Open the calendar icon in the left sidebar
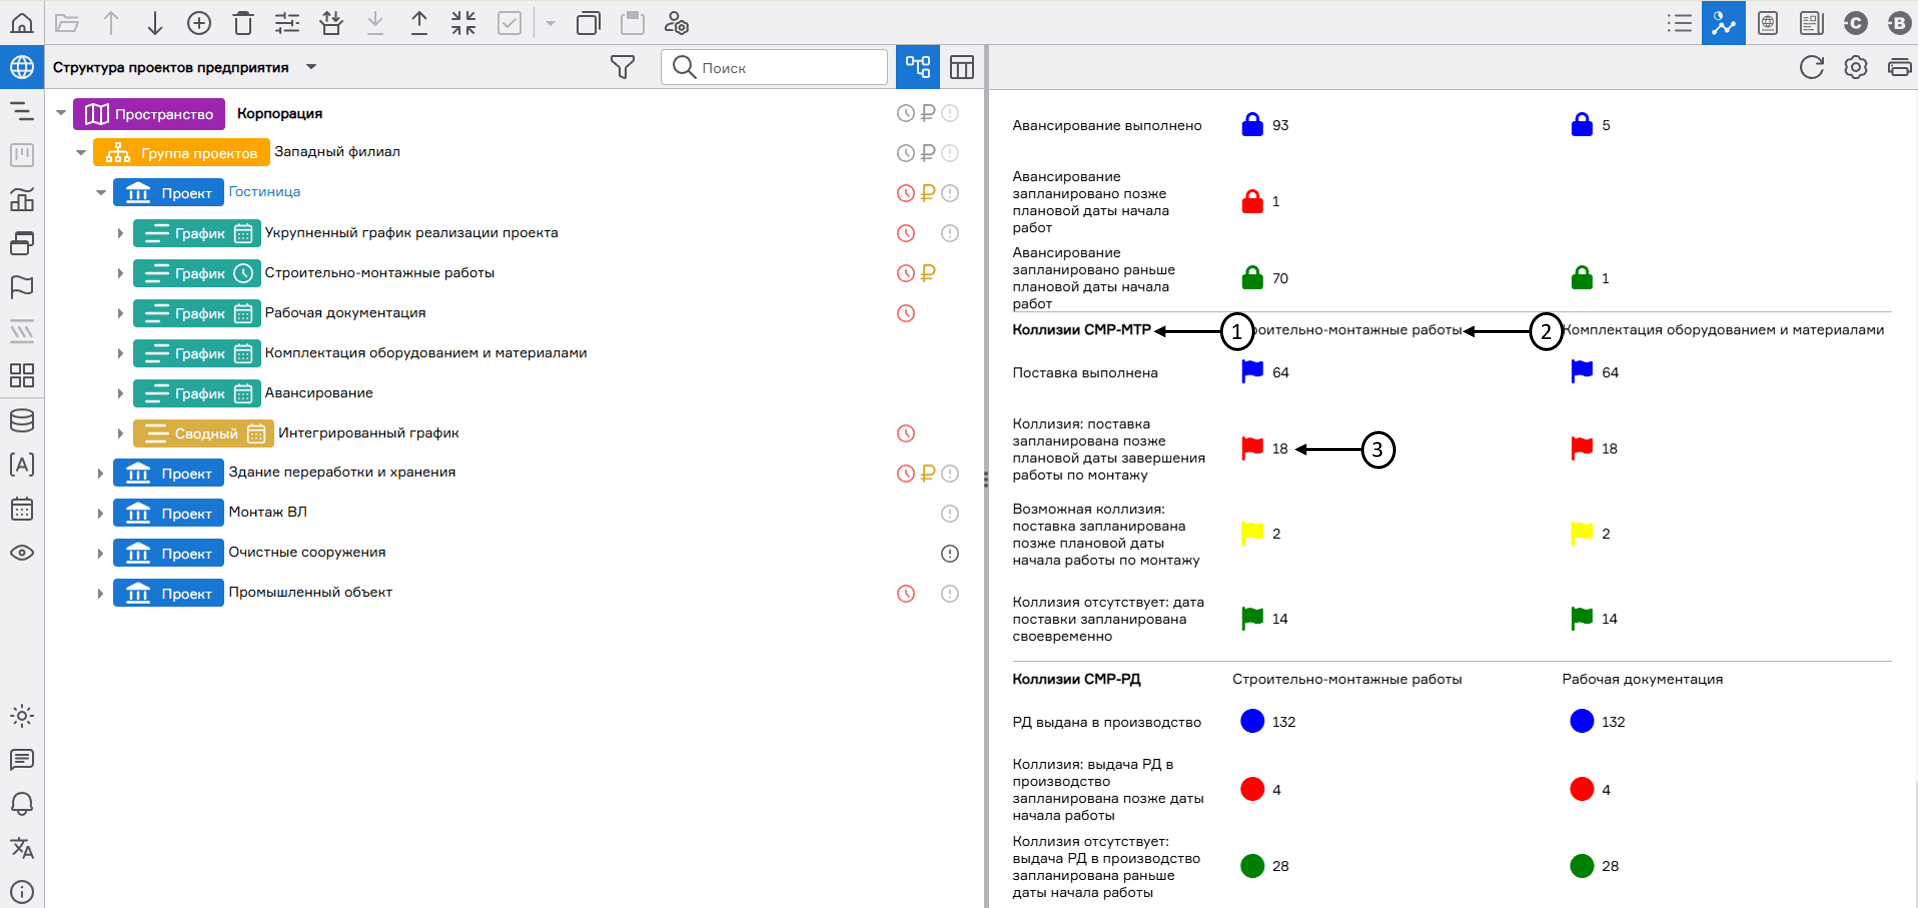This screenshot has width=1918, height=908. coord(21,509)
